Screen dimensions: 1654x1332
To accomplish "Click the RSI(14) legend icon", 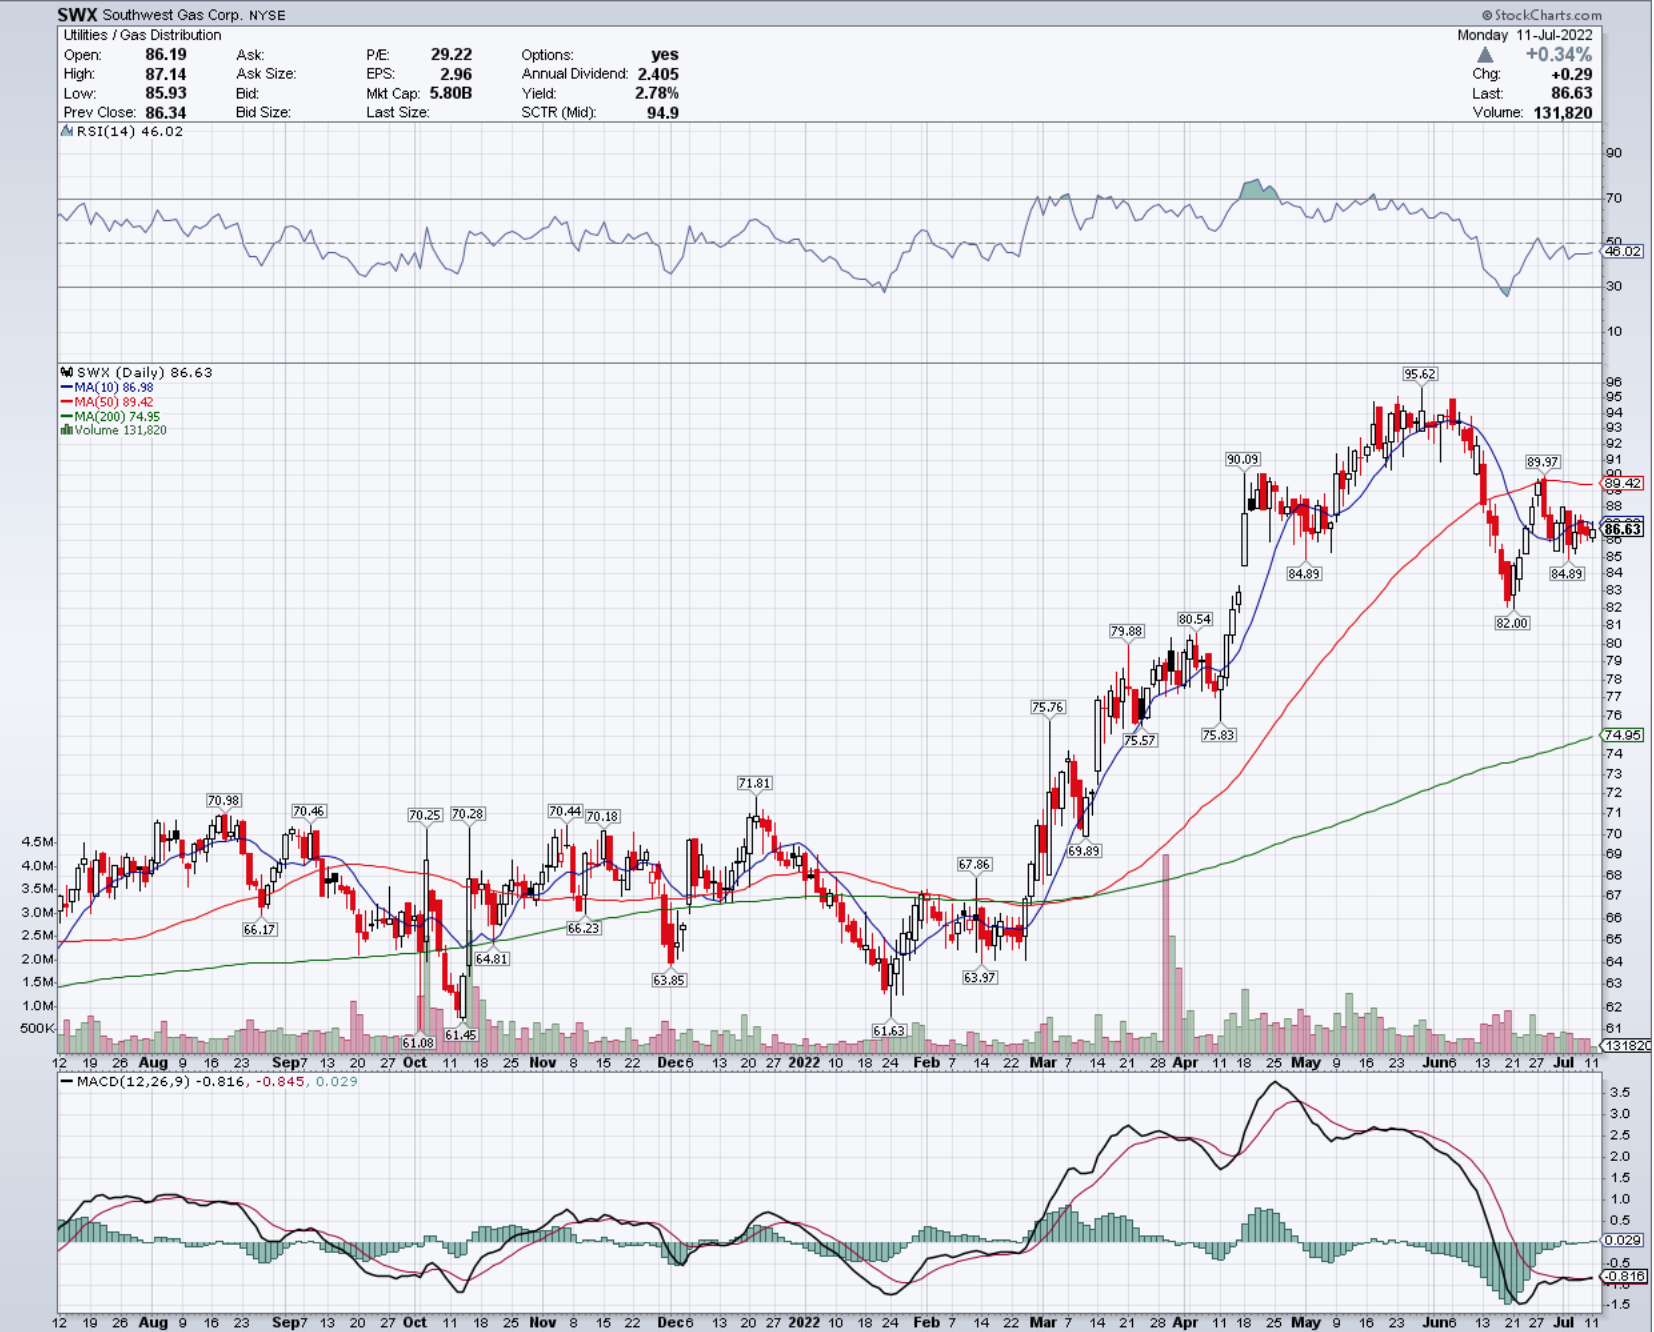I will [x=67, y=131].
